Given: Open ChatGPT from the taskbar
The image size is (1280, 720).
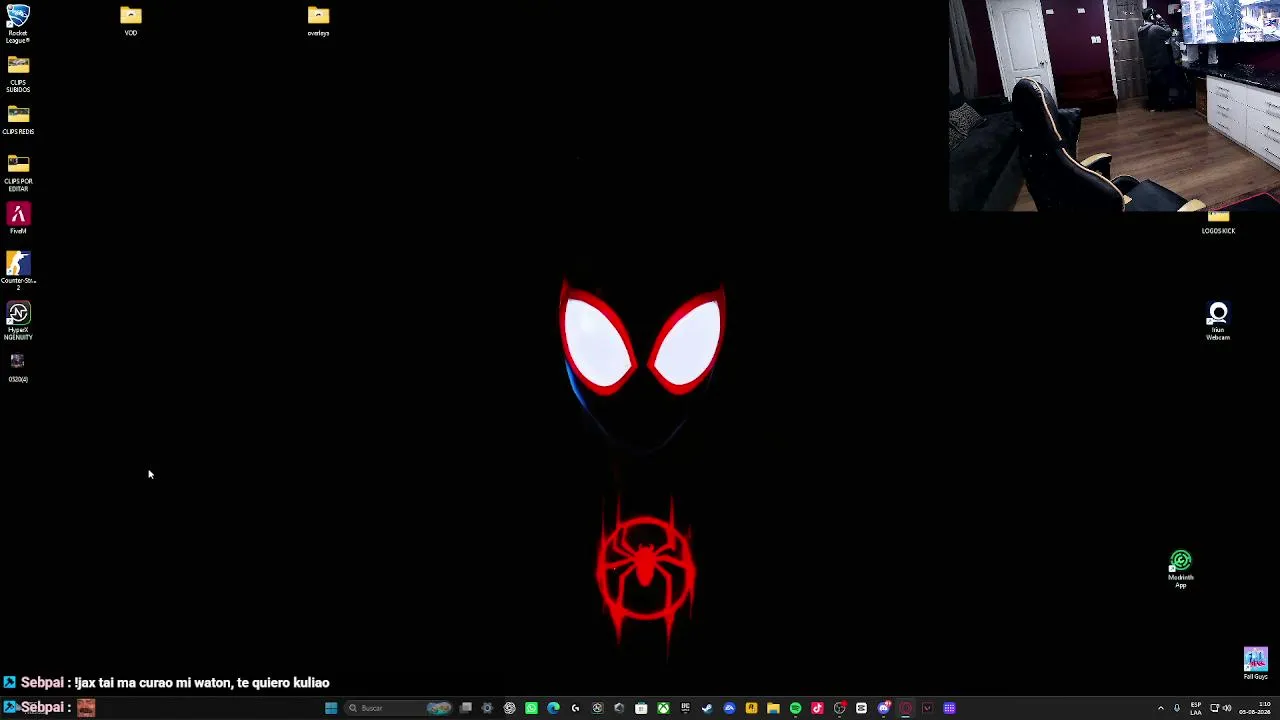Looking at the screenshot, I should (510, 708).
